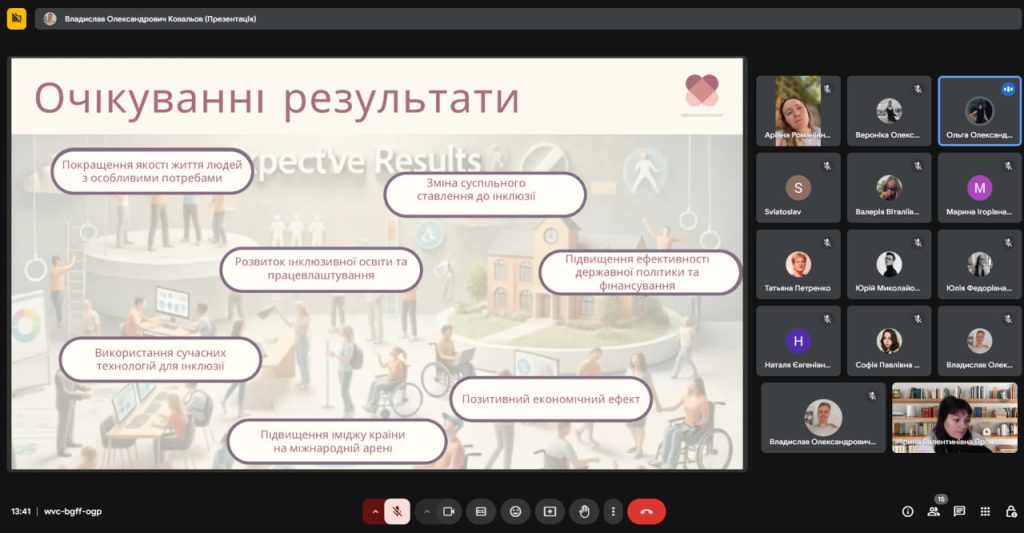
Task: Unmute the microphone
Action: [397, 511]
